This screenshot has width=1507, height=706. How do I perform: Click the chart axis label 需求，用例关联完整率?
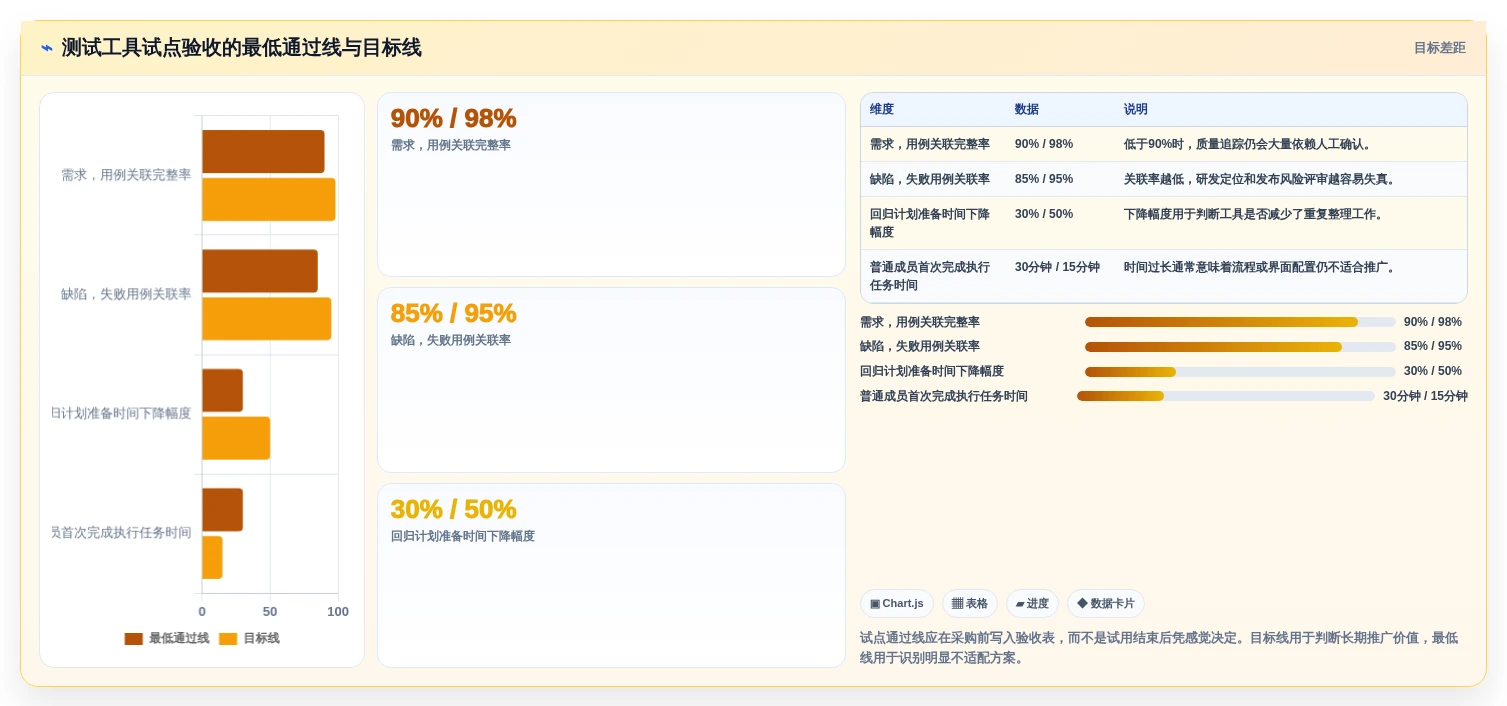tap(126, 175)
